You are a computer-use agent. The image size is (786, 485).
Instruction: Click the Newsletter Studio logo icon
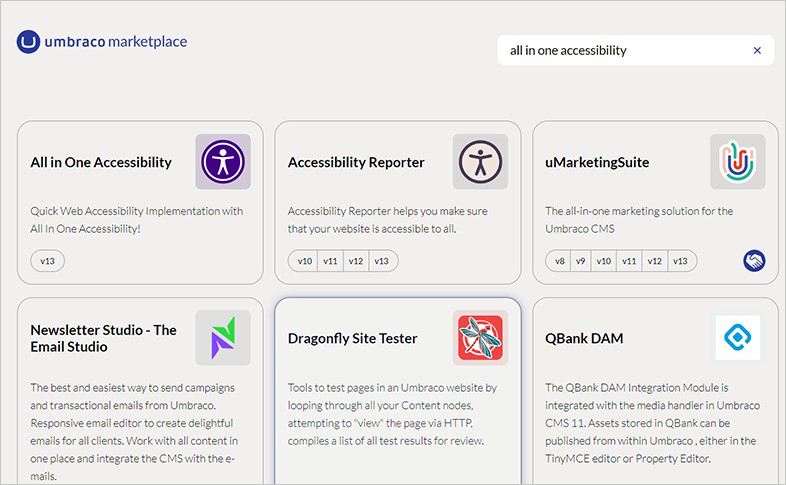click(x=223, y=337)
